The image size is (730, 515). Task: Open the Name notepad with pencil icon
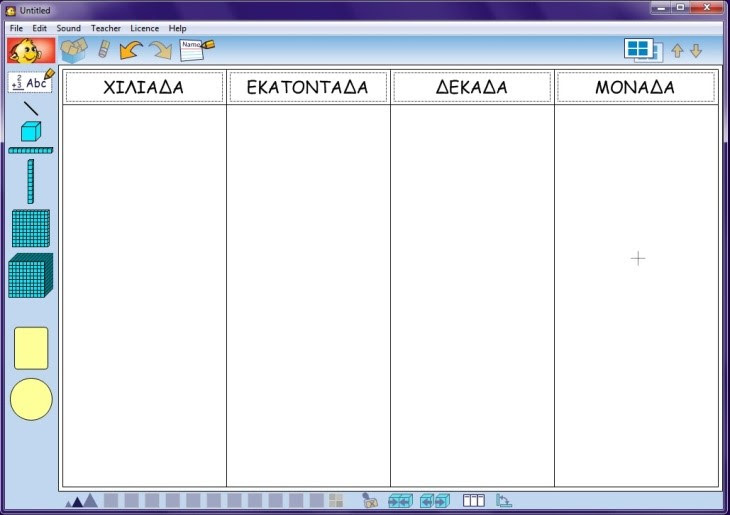[197, 50]
